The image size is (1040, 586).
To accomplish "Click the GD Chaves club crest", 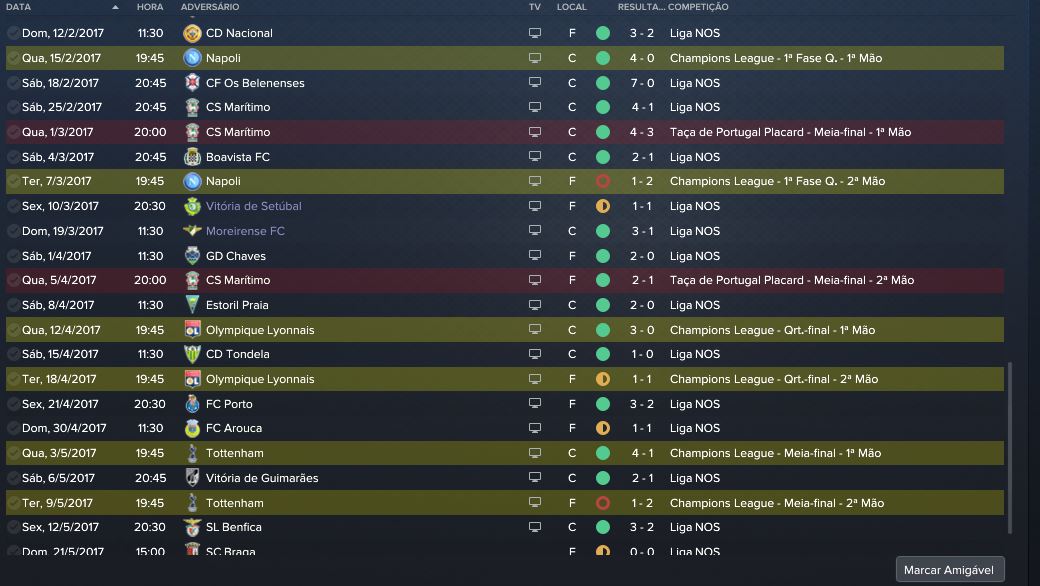I will 193,256.
